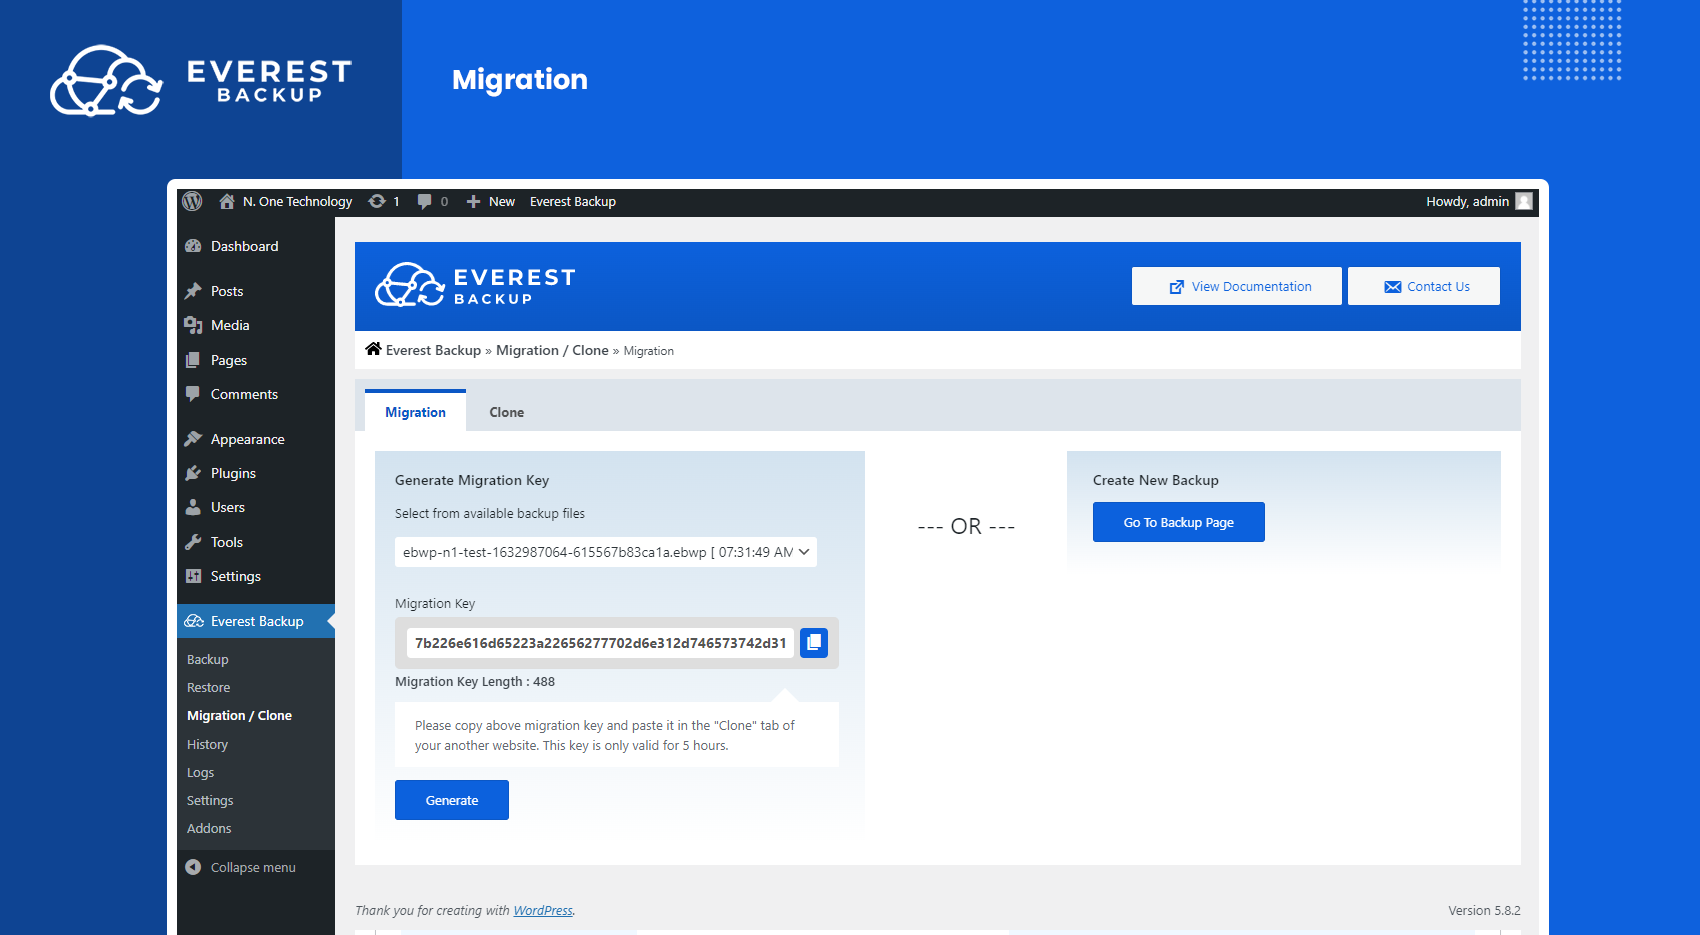Open the comments bubble icon in admin bar

pos(424,201)
